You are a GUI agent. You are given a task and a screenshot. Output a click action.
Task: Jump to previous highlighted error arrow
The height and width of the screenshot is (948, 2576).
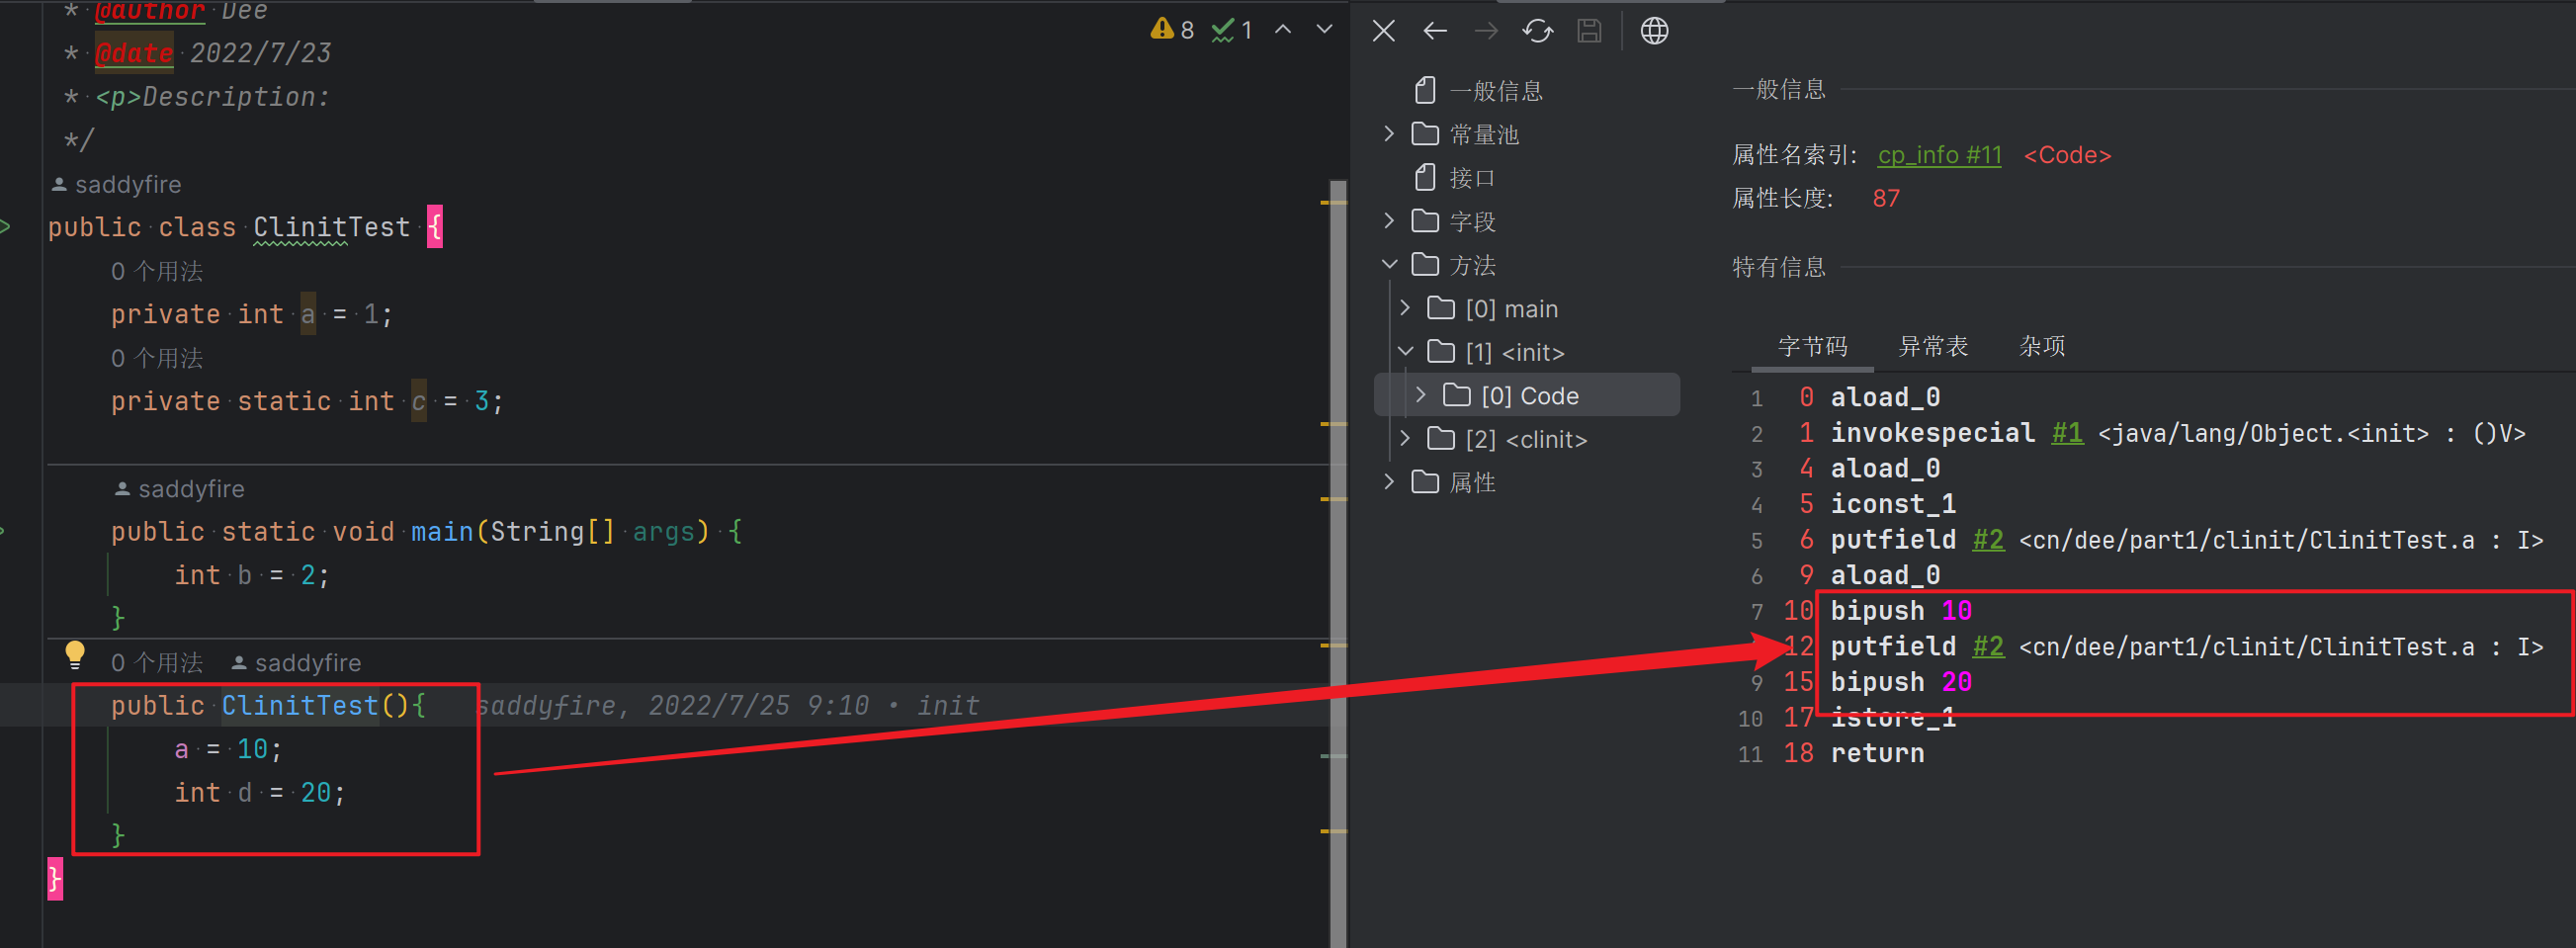point(1283,29)
